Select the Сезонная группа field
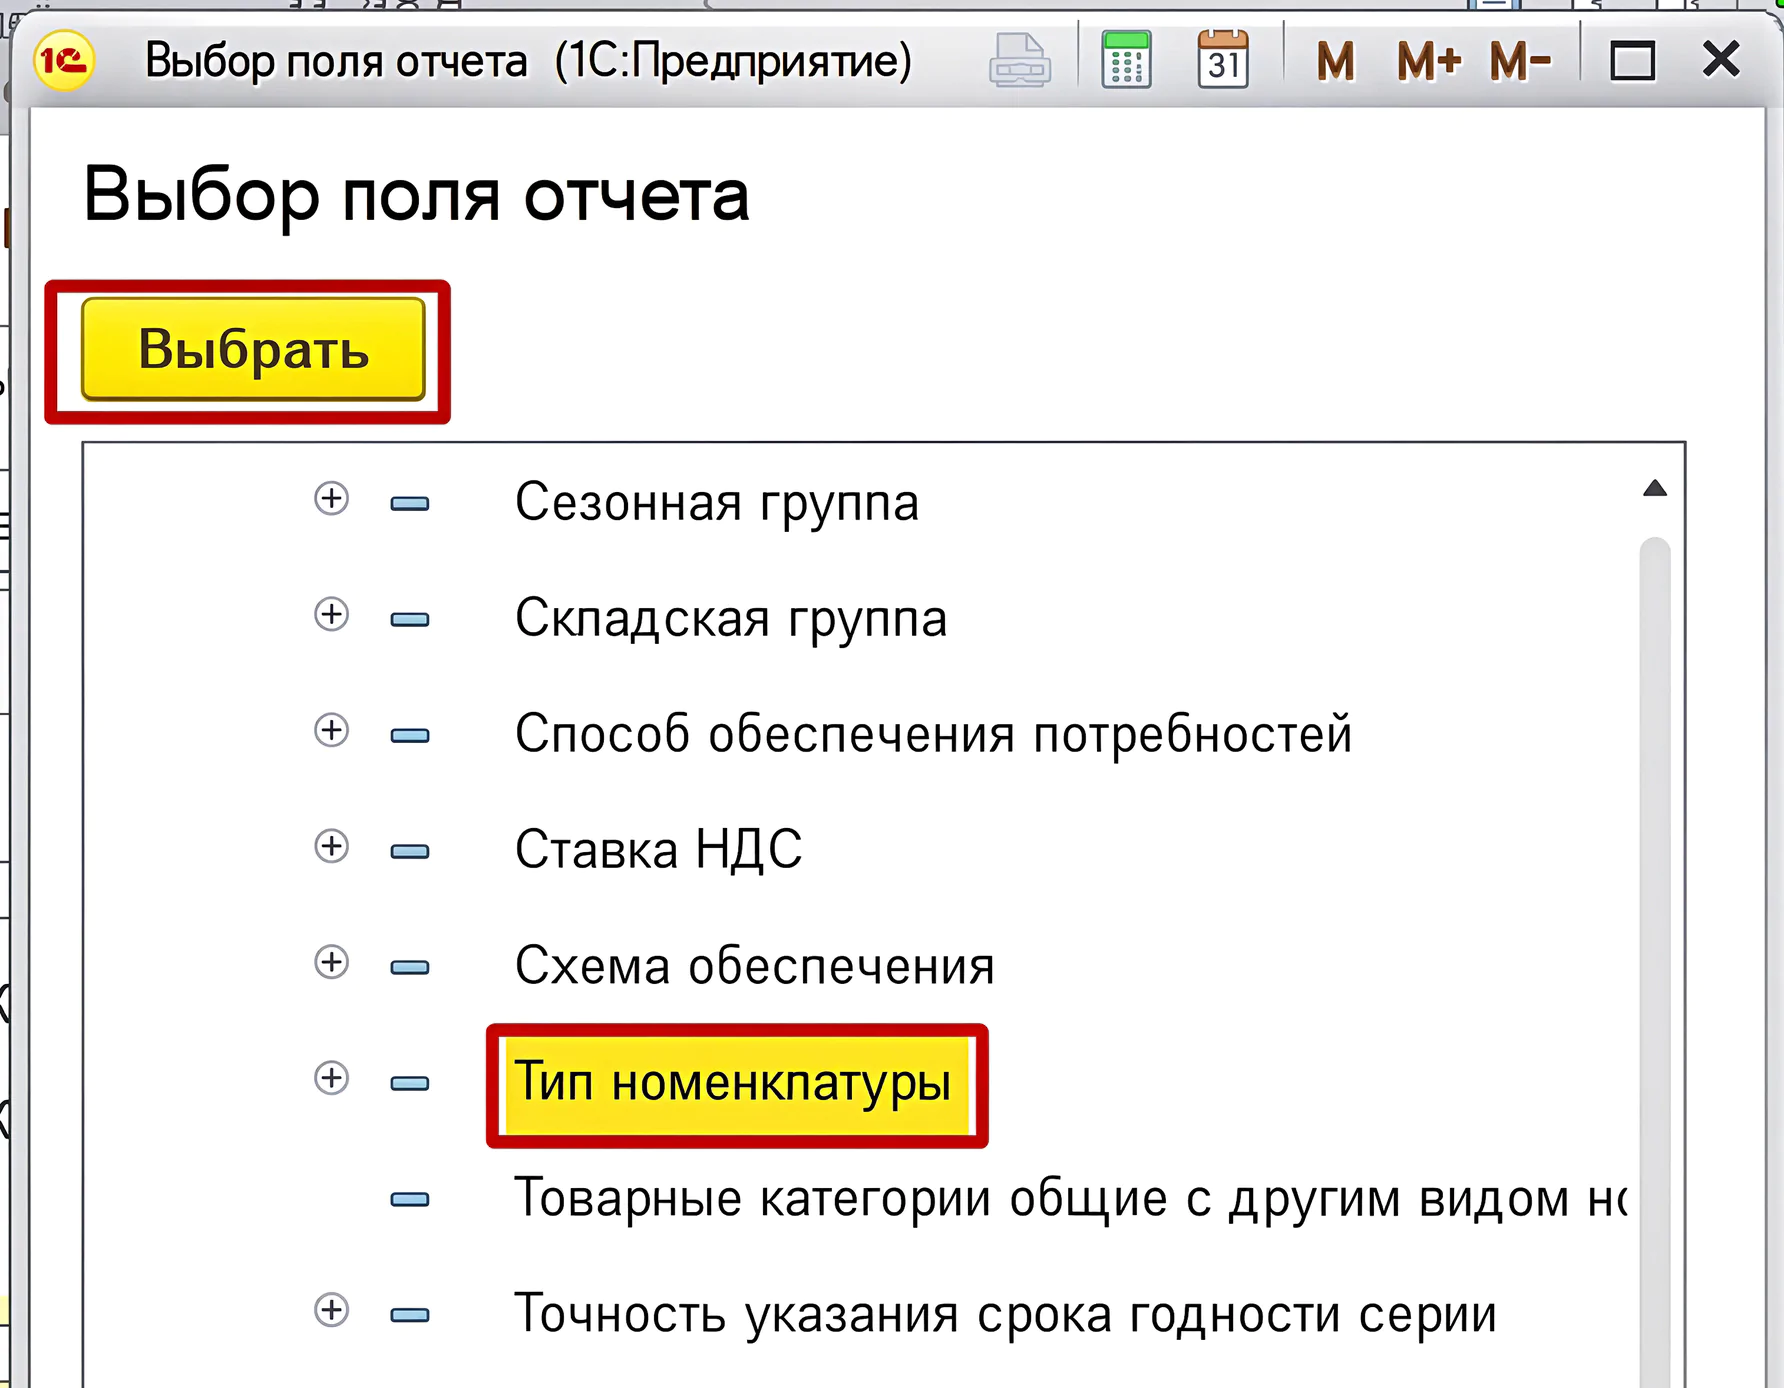The image size is (1784, 1388). 716,502
